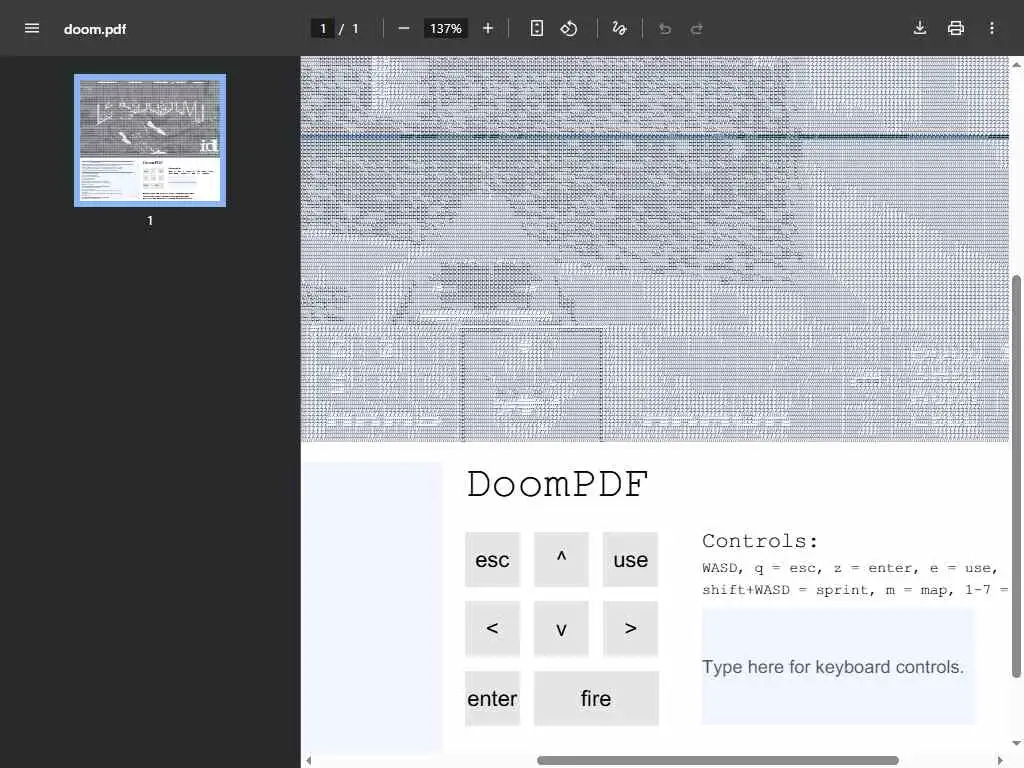Screen dimensions: 1024x768
Task: Click the scroll right arrow
Action: (1000, 760)
